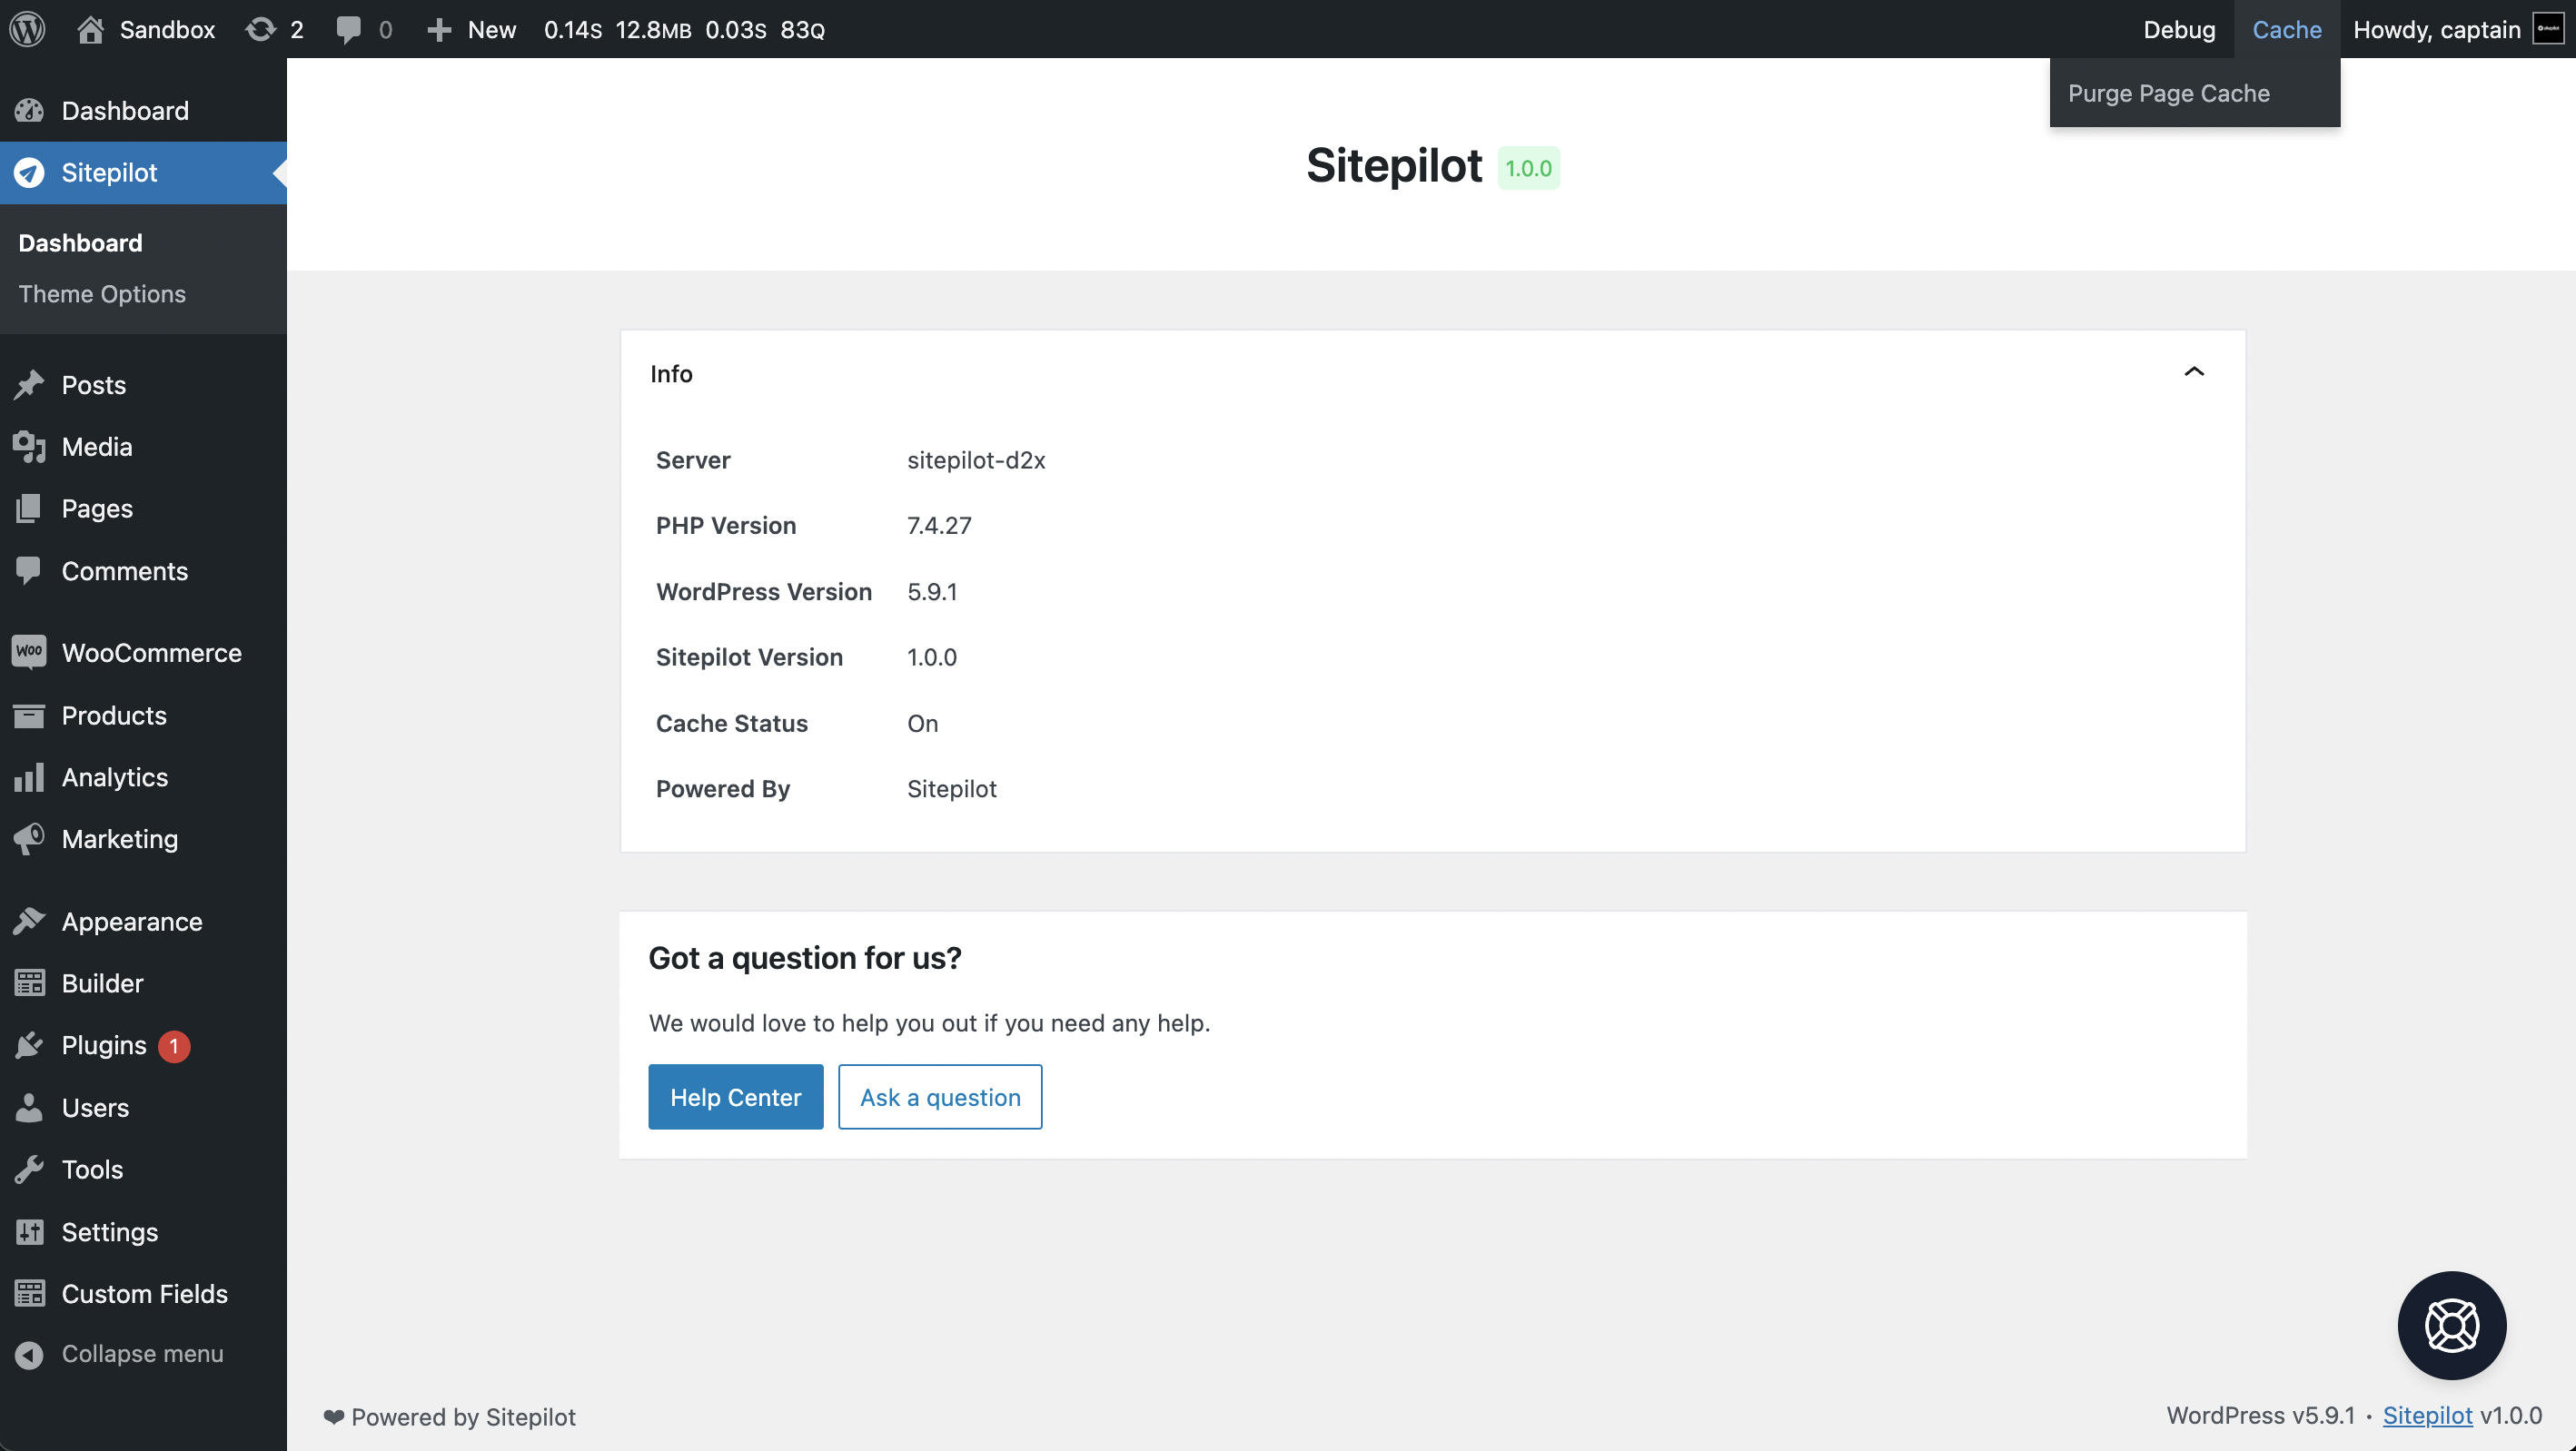Click the Plugins plug icon
The height and width of the screenshot is (1451, 2576).
tap(29, 1045)
